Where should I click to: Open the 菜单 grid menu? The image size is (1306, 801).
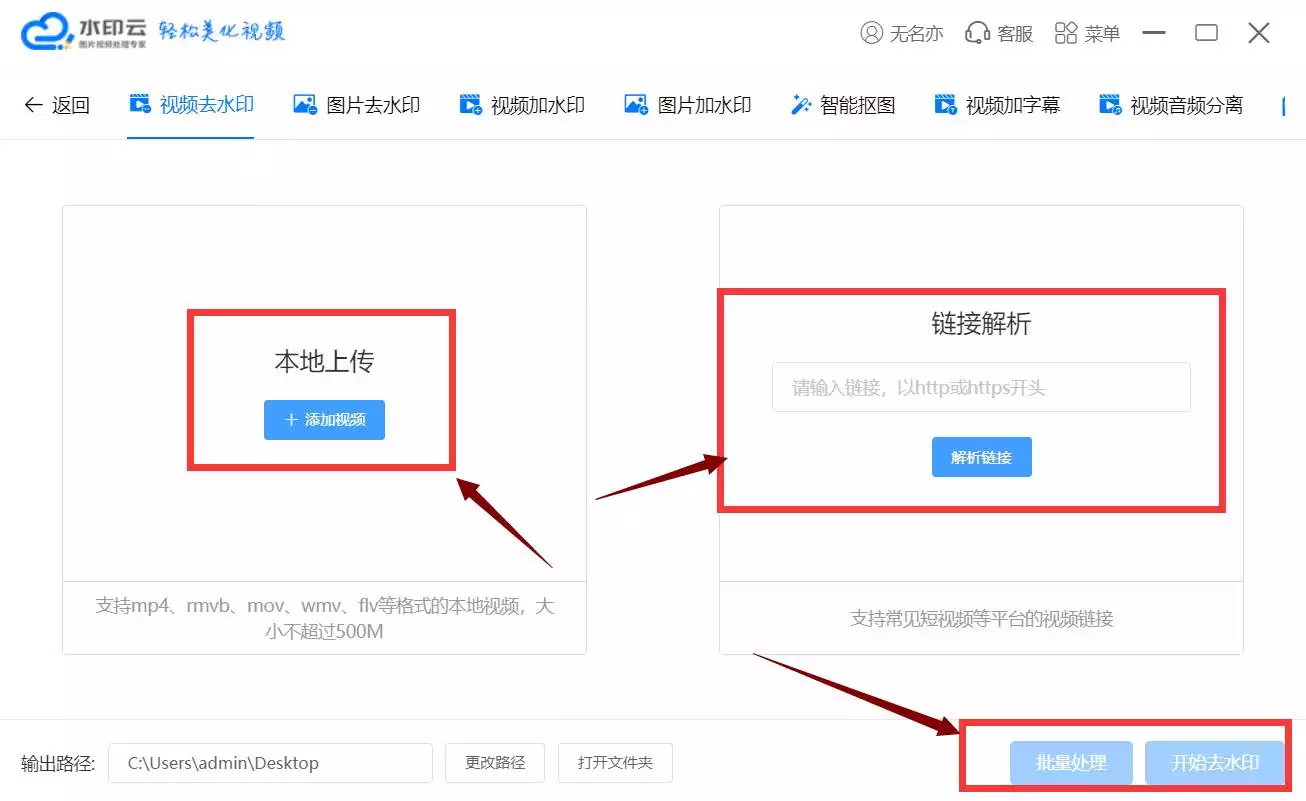point(1087,32)
